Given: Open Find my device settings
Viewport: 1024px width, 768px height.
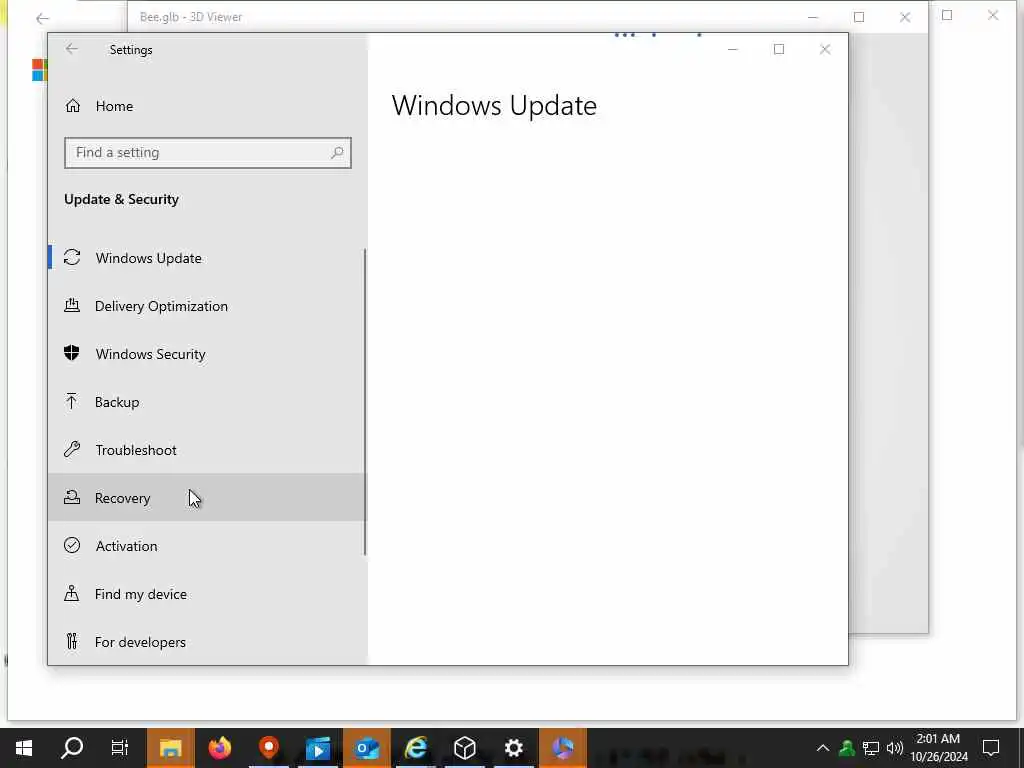Looking at the screenshot, I should 206,594.
